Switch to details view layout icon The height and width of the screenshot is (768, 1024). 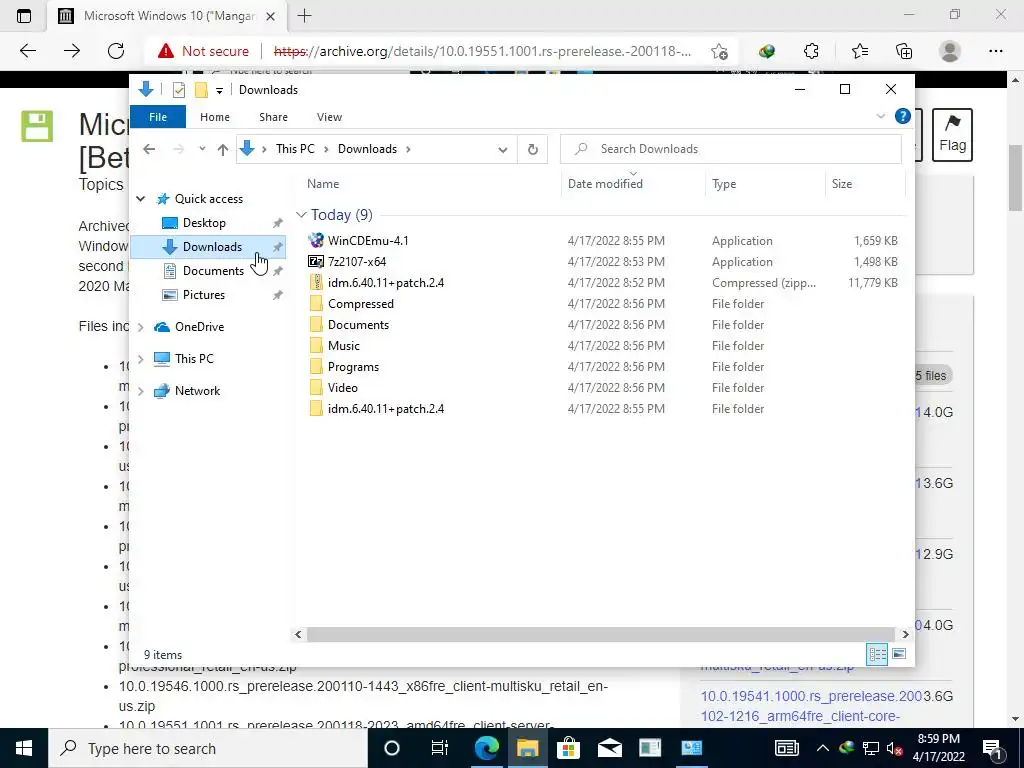tap(877, 654)
